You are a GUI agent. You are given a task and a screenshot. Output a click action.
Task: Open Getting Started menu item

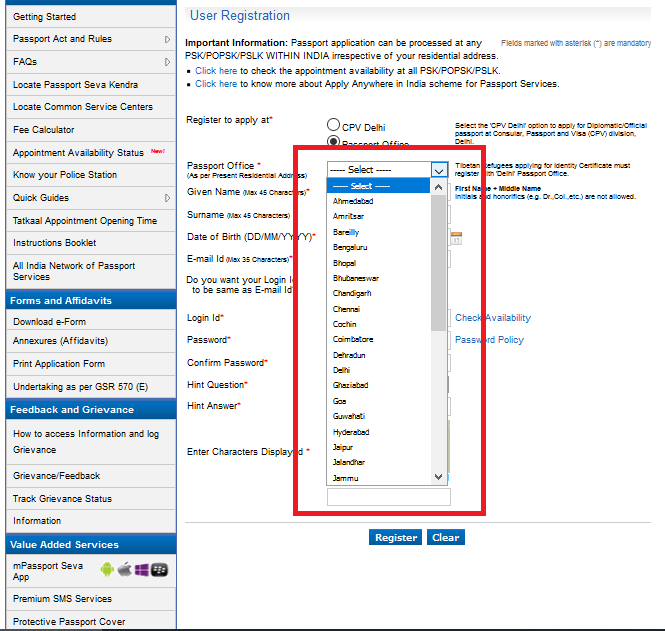tap(91, 17)
